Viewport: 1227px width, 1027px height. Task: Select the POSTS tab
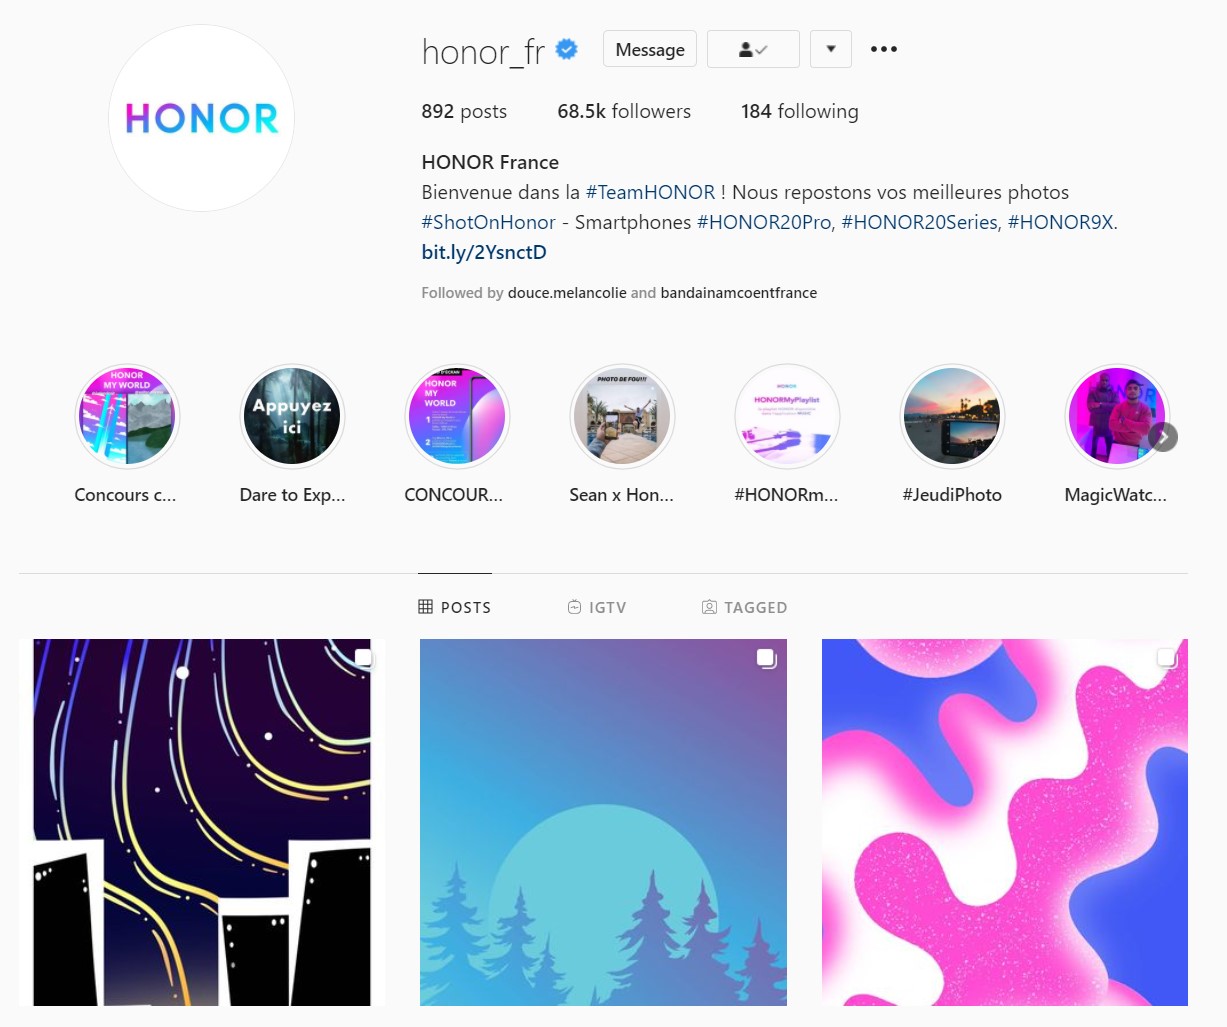(x=455, y=607)
